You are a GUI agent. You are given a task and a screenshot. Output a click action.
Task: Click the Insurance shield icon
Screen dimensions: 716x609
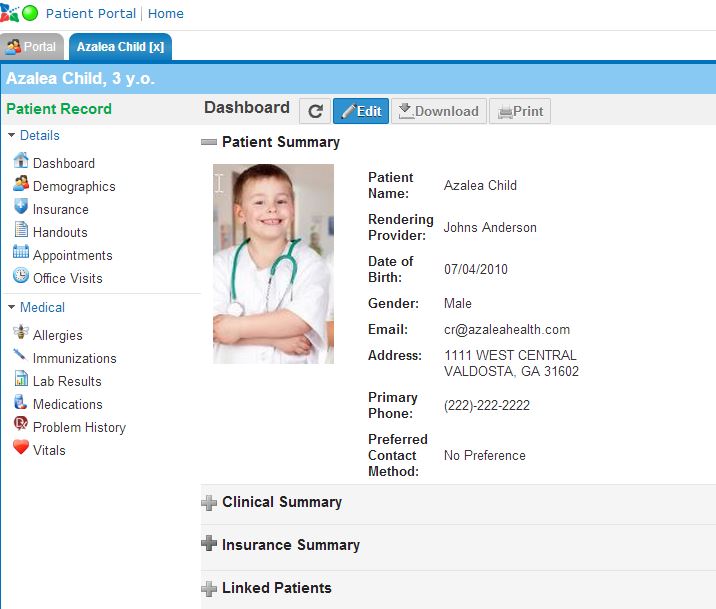pyautogui.click(x=21, y=206)
